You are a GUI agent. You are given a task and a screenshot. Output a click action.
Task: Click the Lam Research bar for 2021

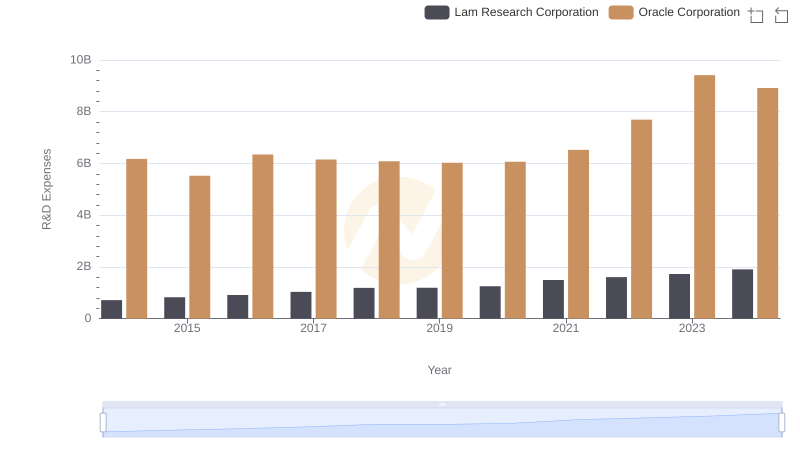553,299
